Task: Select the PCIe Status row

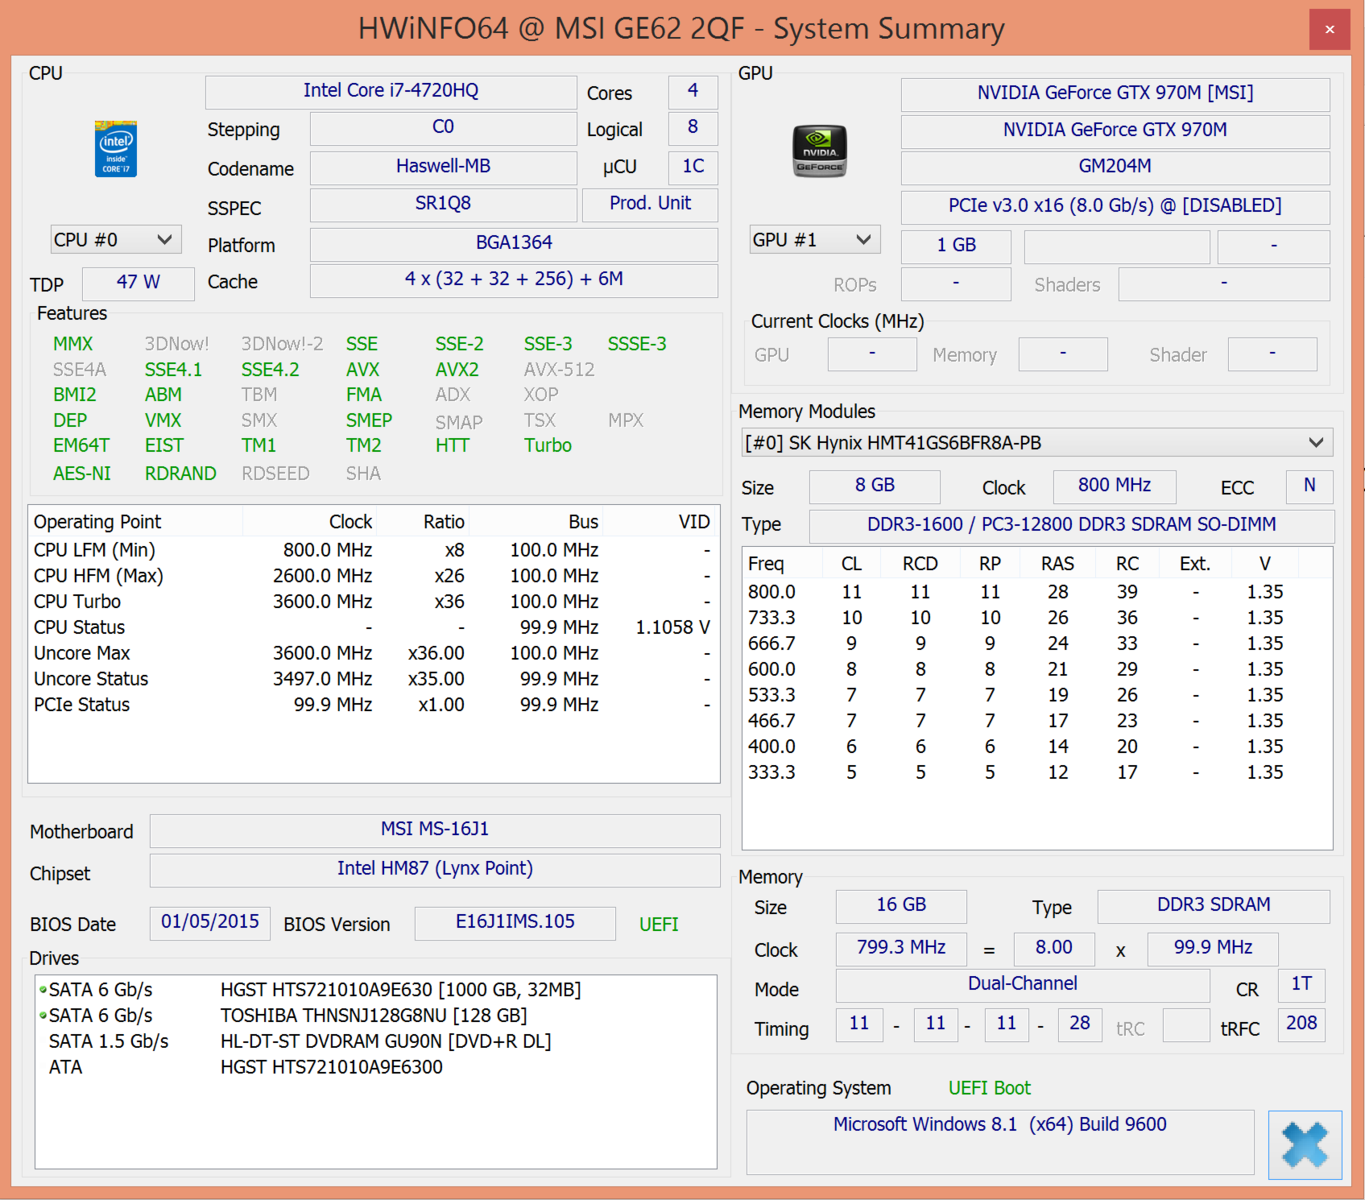Action: pyautogui.click(x=373, y=705)
